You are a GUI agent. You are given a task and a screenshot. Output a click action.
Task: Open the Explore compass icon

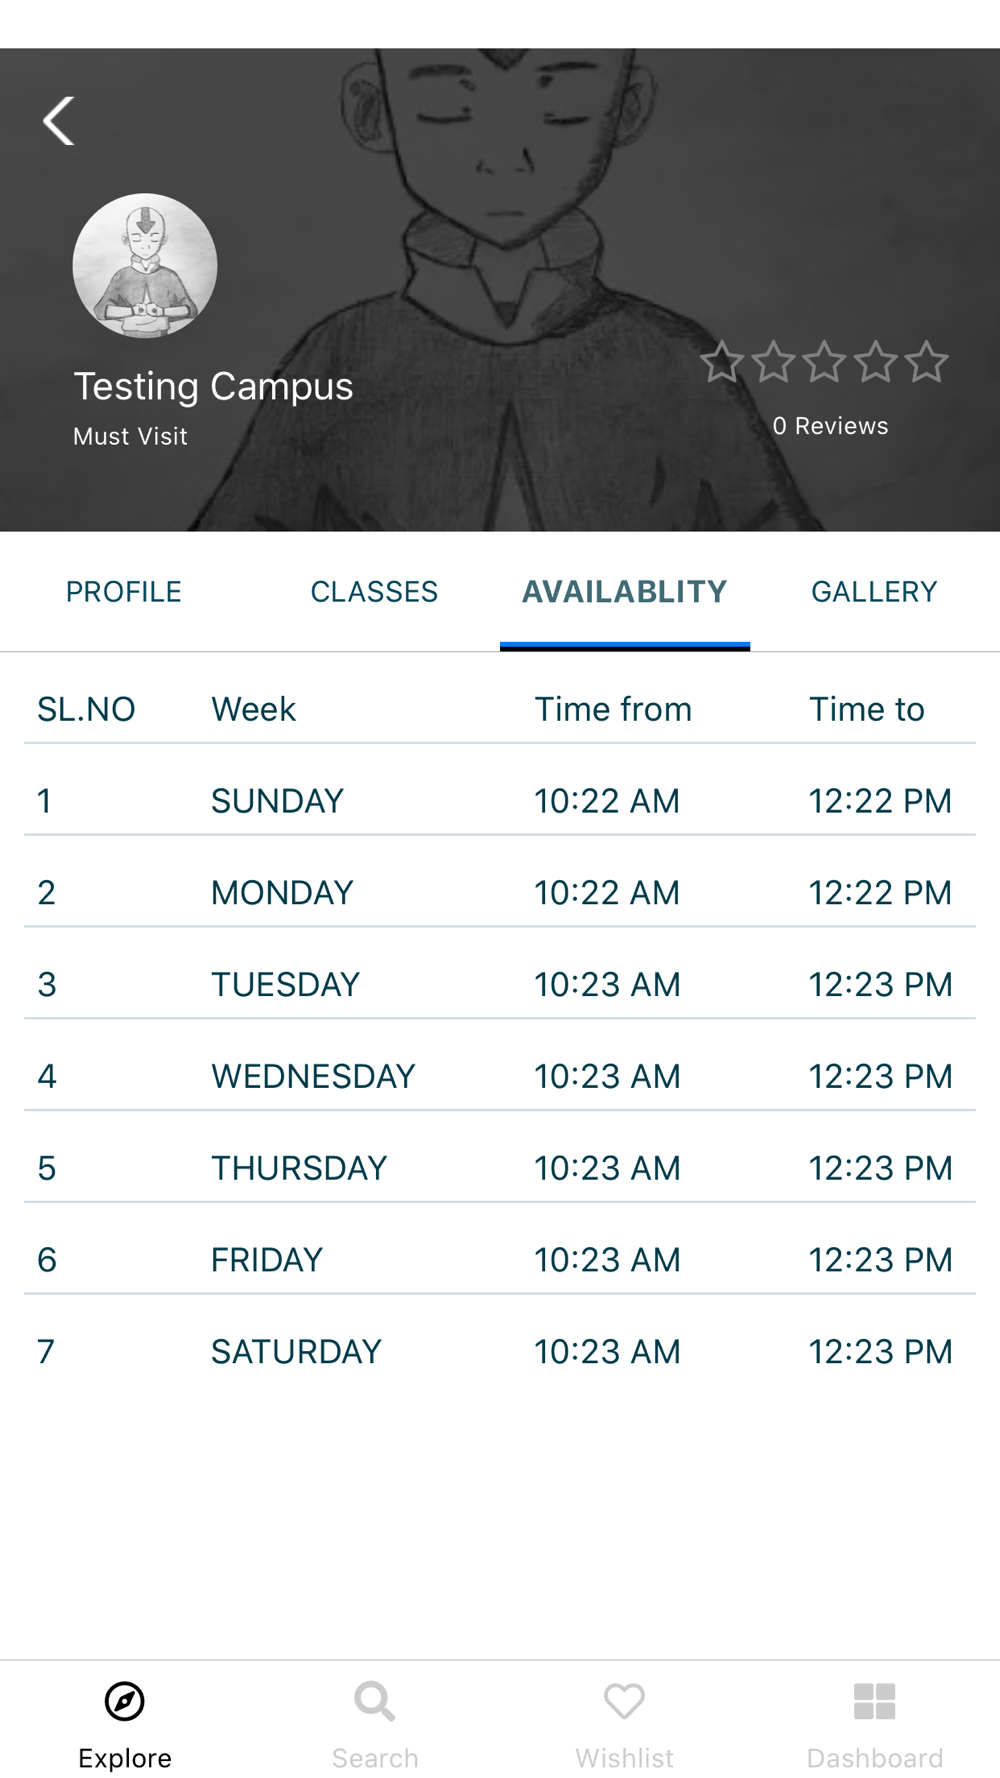pos(125,1701)
